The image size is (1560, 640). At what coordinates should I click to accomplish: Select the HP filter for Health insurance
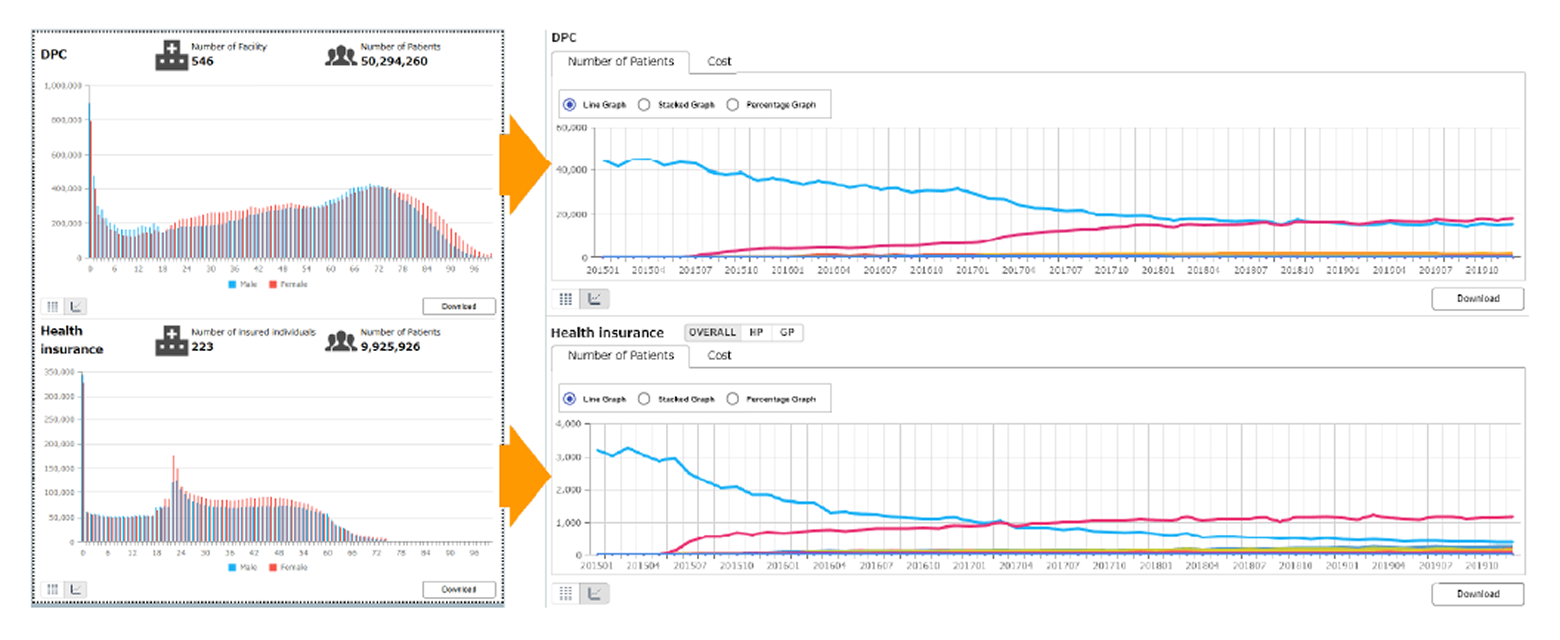pos(756,333)
